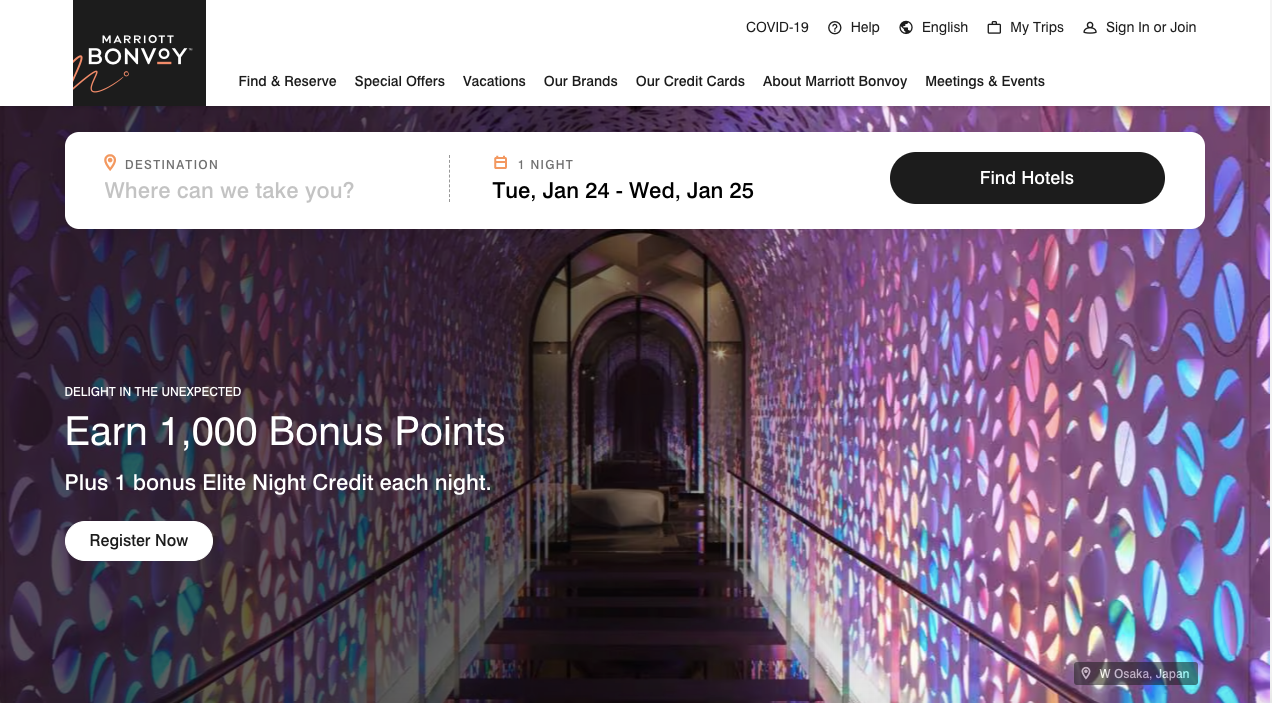Click the COVID-19 link
The height and width of the screenshot is (703, 1272).
click(777, 28)
